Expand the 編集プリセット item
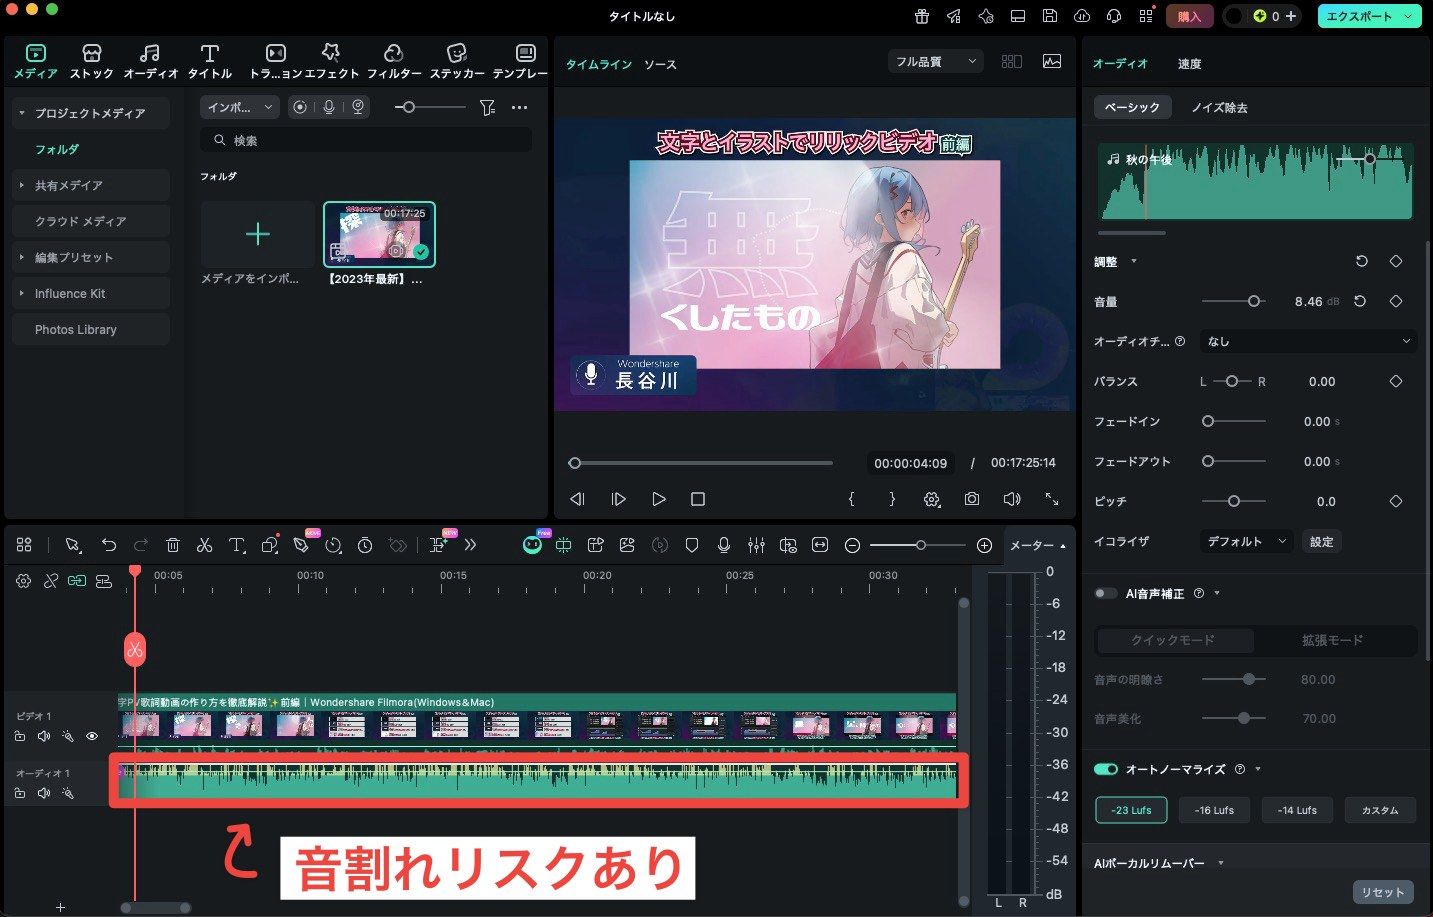Viewport: 1433px width, 917px height. click(22, 257)
